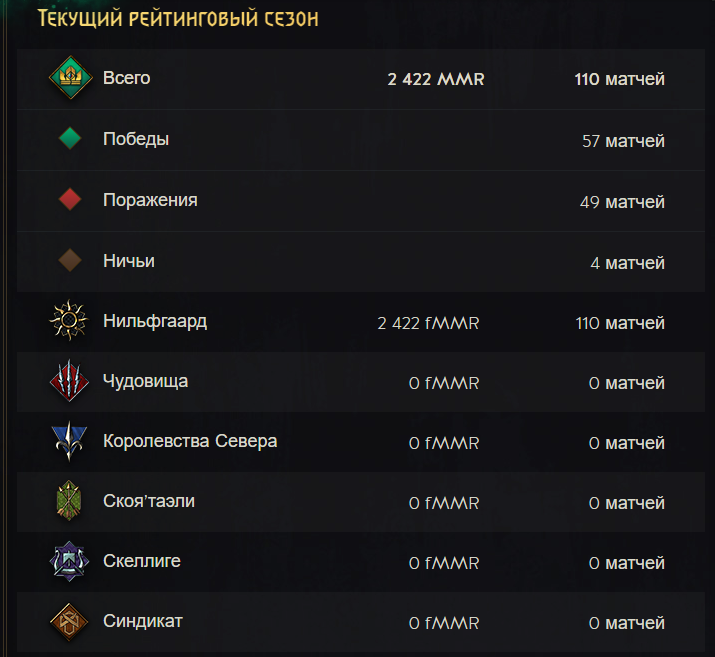Viewport: 715px width, 657px height.
Task: Click the Нильфгаард 2 422 fMMR value
Action: [429, 323]
